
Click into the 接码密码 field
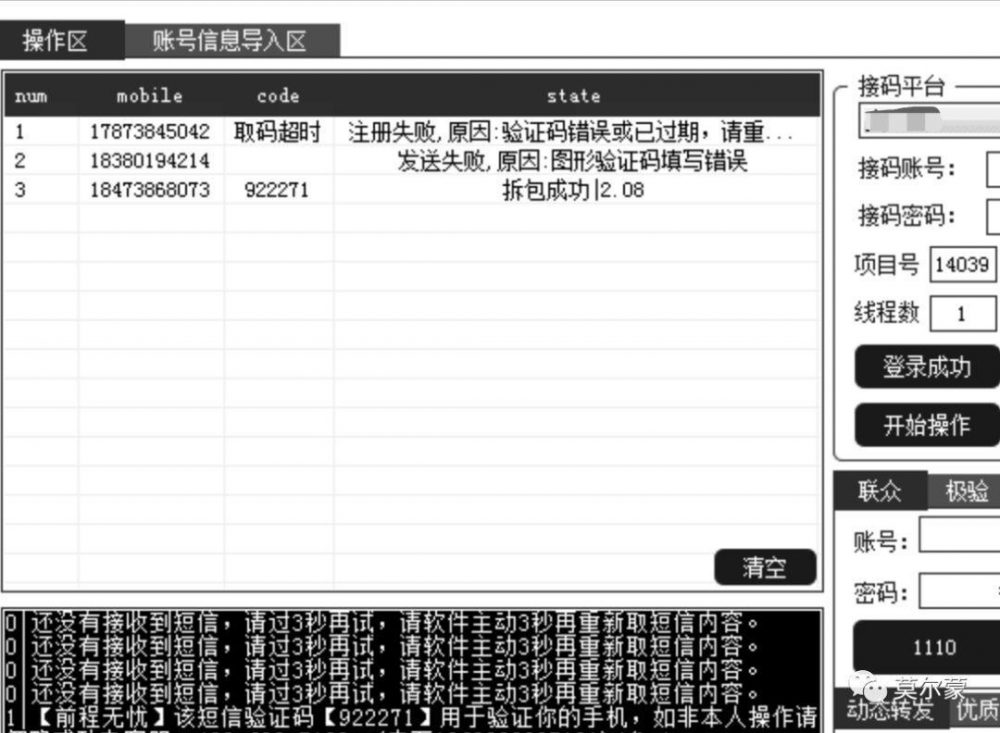[x=992, y=216]
